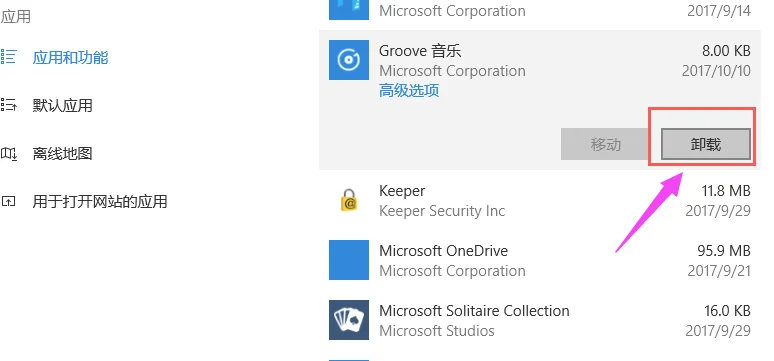Open 高级选项 link for Groove 音乐
The height and width of the screenshot is (361, 774).
coord(409,90)
